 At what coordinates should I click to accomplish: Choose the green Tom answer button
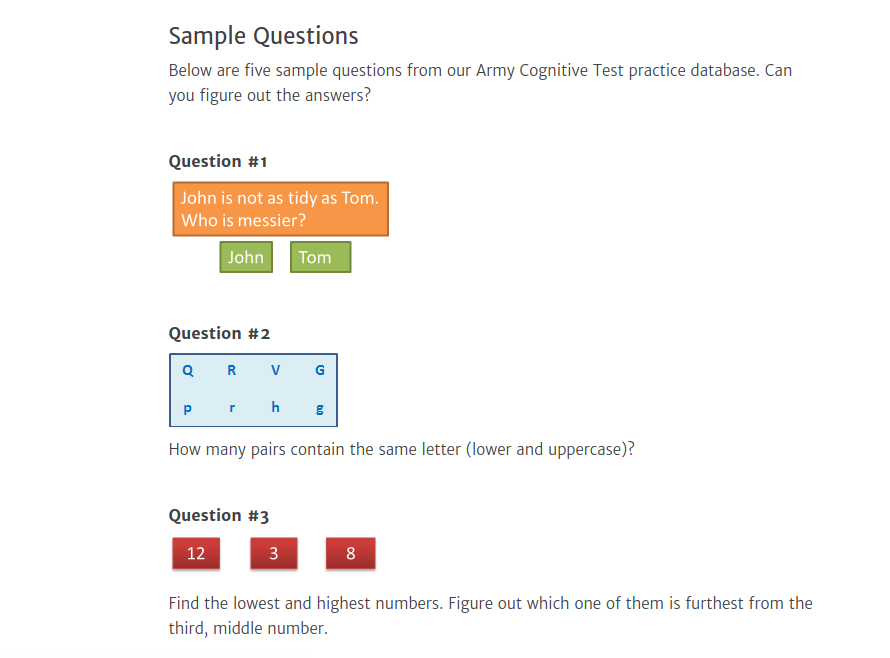tap(320, 257)
